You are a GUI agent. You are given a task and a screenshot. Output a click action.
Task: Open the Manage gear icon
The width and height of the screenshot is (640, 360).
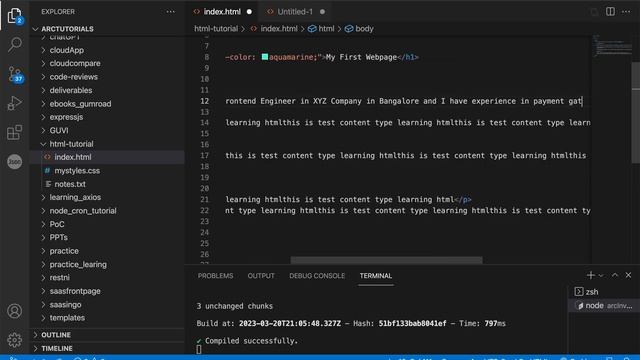click(x=15, y=340)
